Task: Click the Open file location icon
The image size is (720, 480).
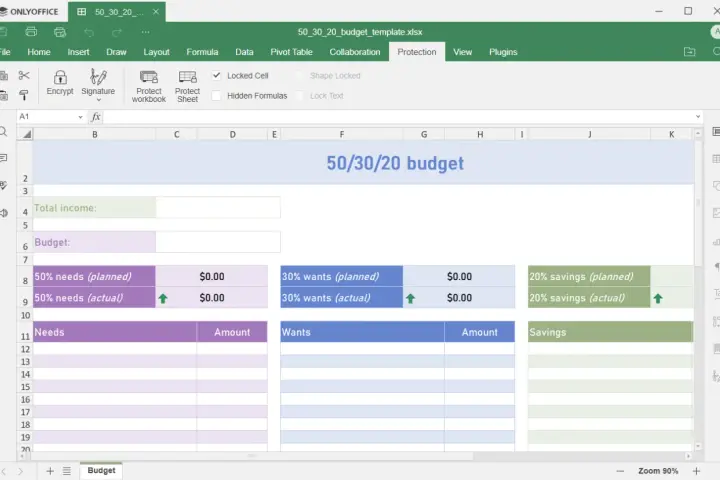Action: (x=689, y=52)
